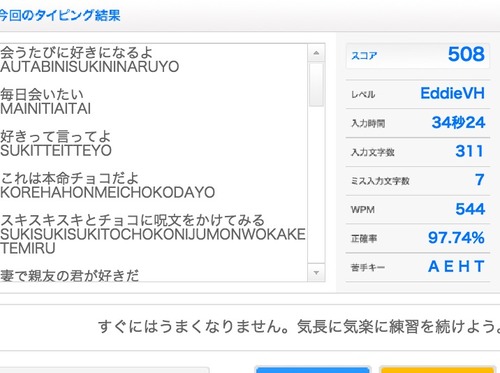Click the scroll down arrow in results list
Viewport: 500px width, 373px height.
tap(316, 273)
